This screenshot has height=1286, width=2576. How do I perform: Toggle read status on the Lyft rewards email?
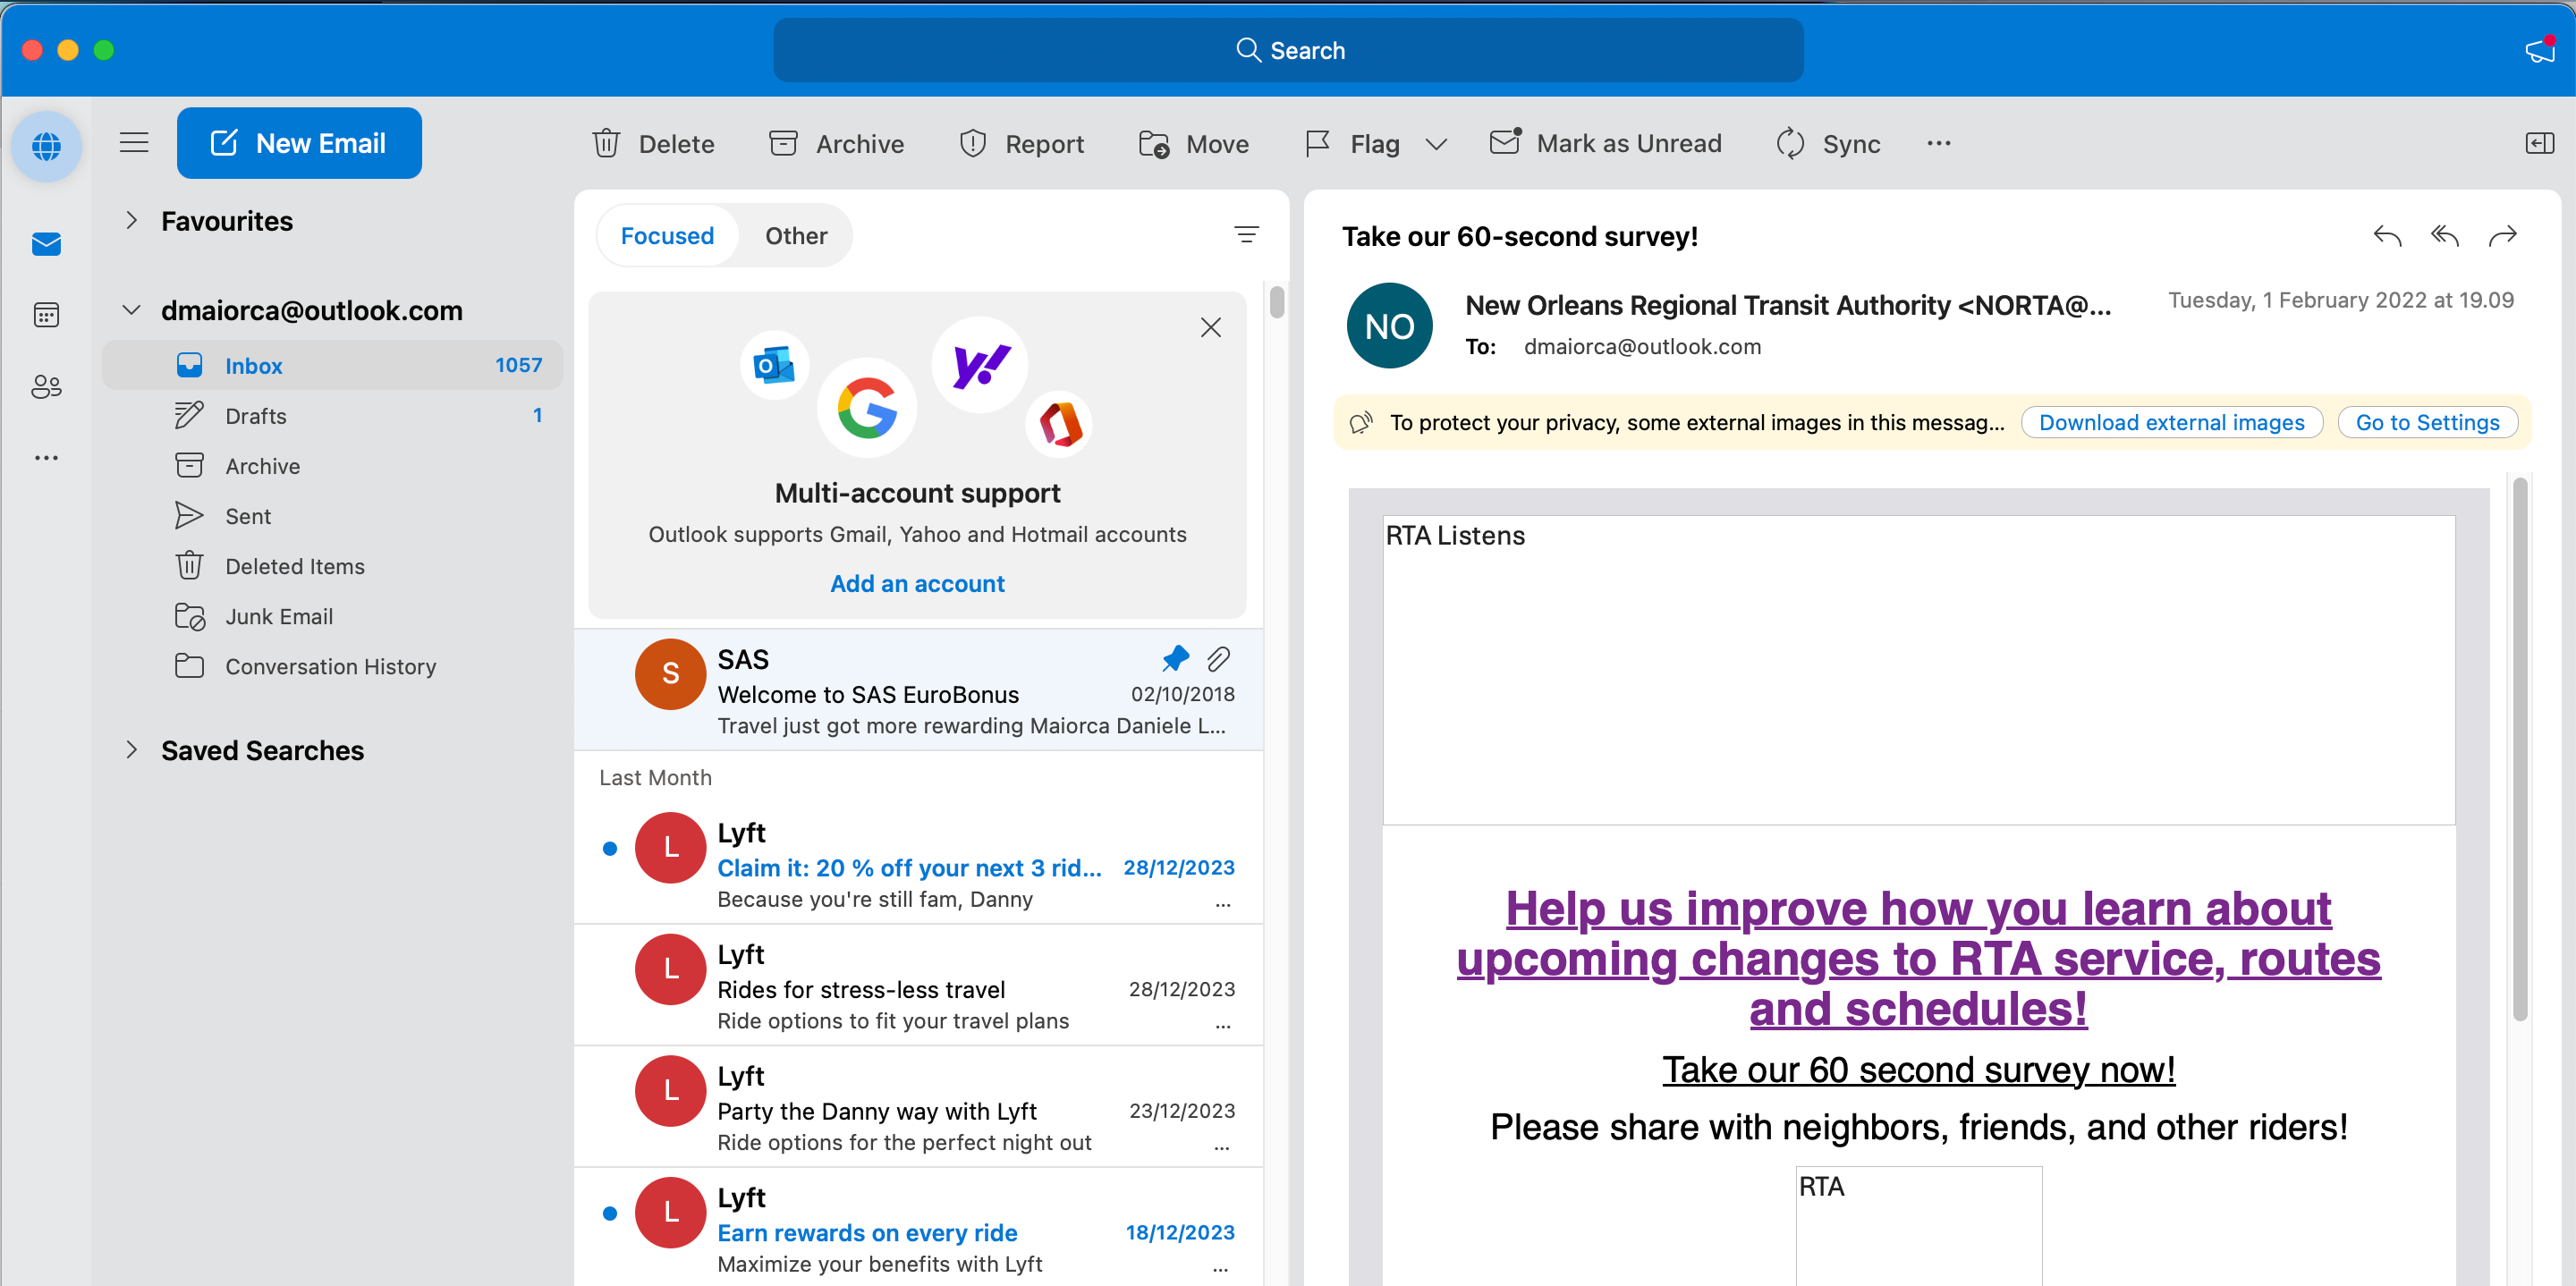(611, 1213)
